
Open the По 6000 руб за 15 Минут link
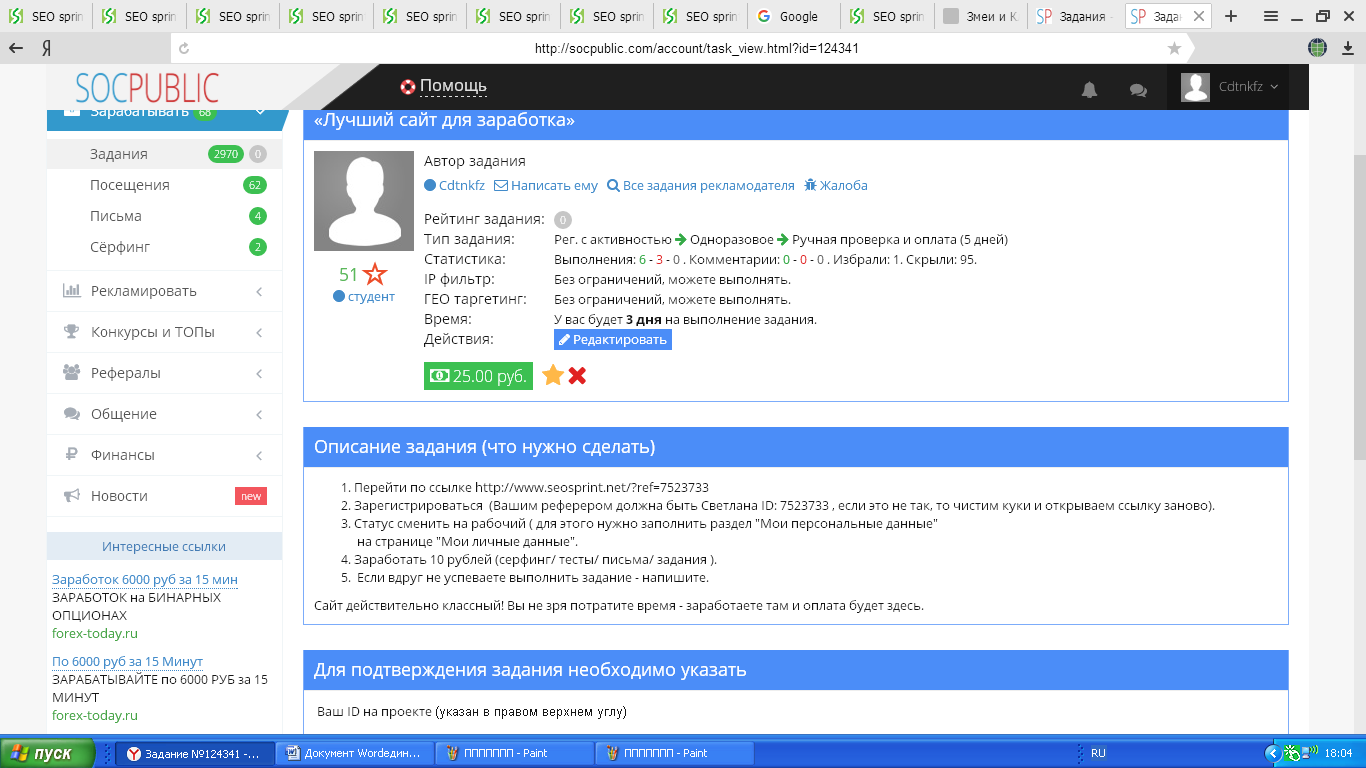[x=127, y=662]
